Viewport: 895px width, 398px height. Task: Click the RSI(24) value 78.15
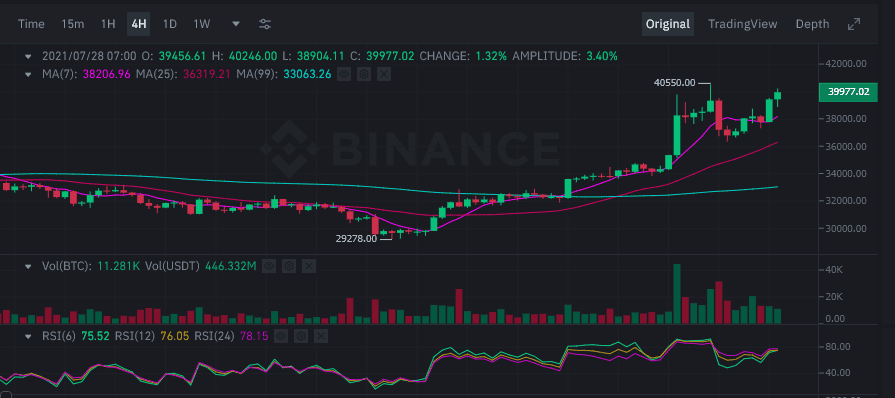(254, 336)
